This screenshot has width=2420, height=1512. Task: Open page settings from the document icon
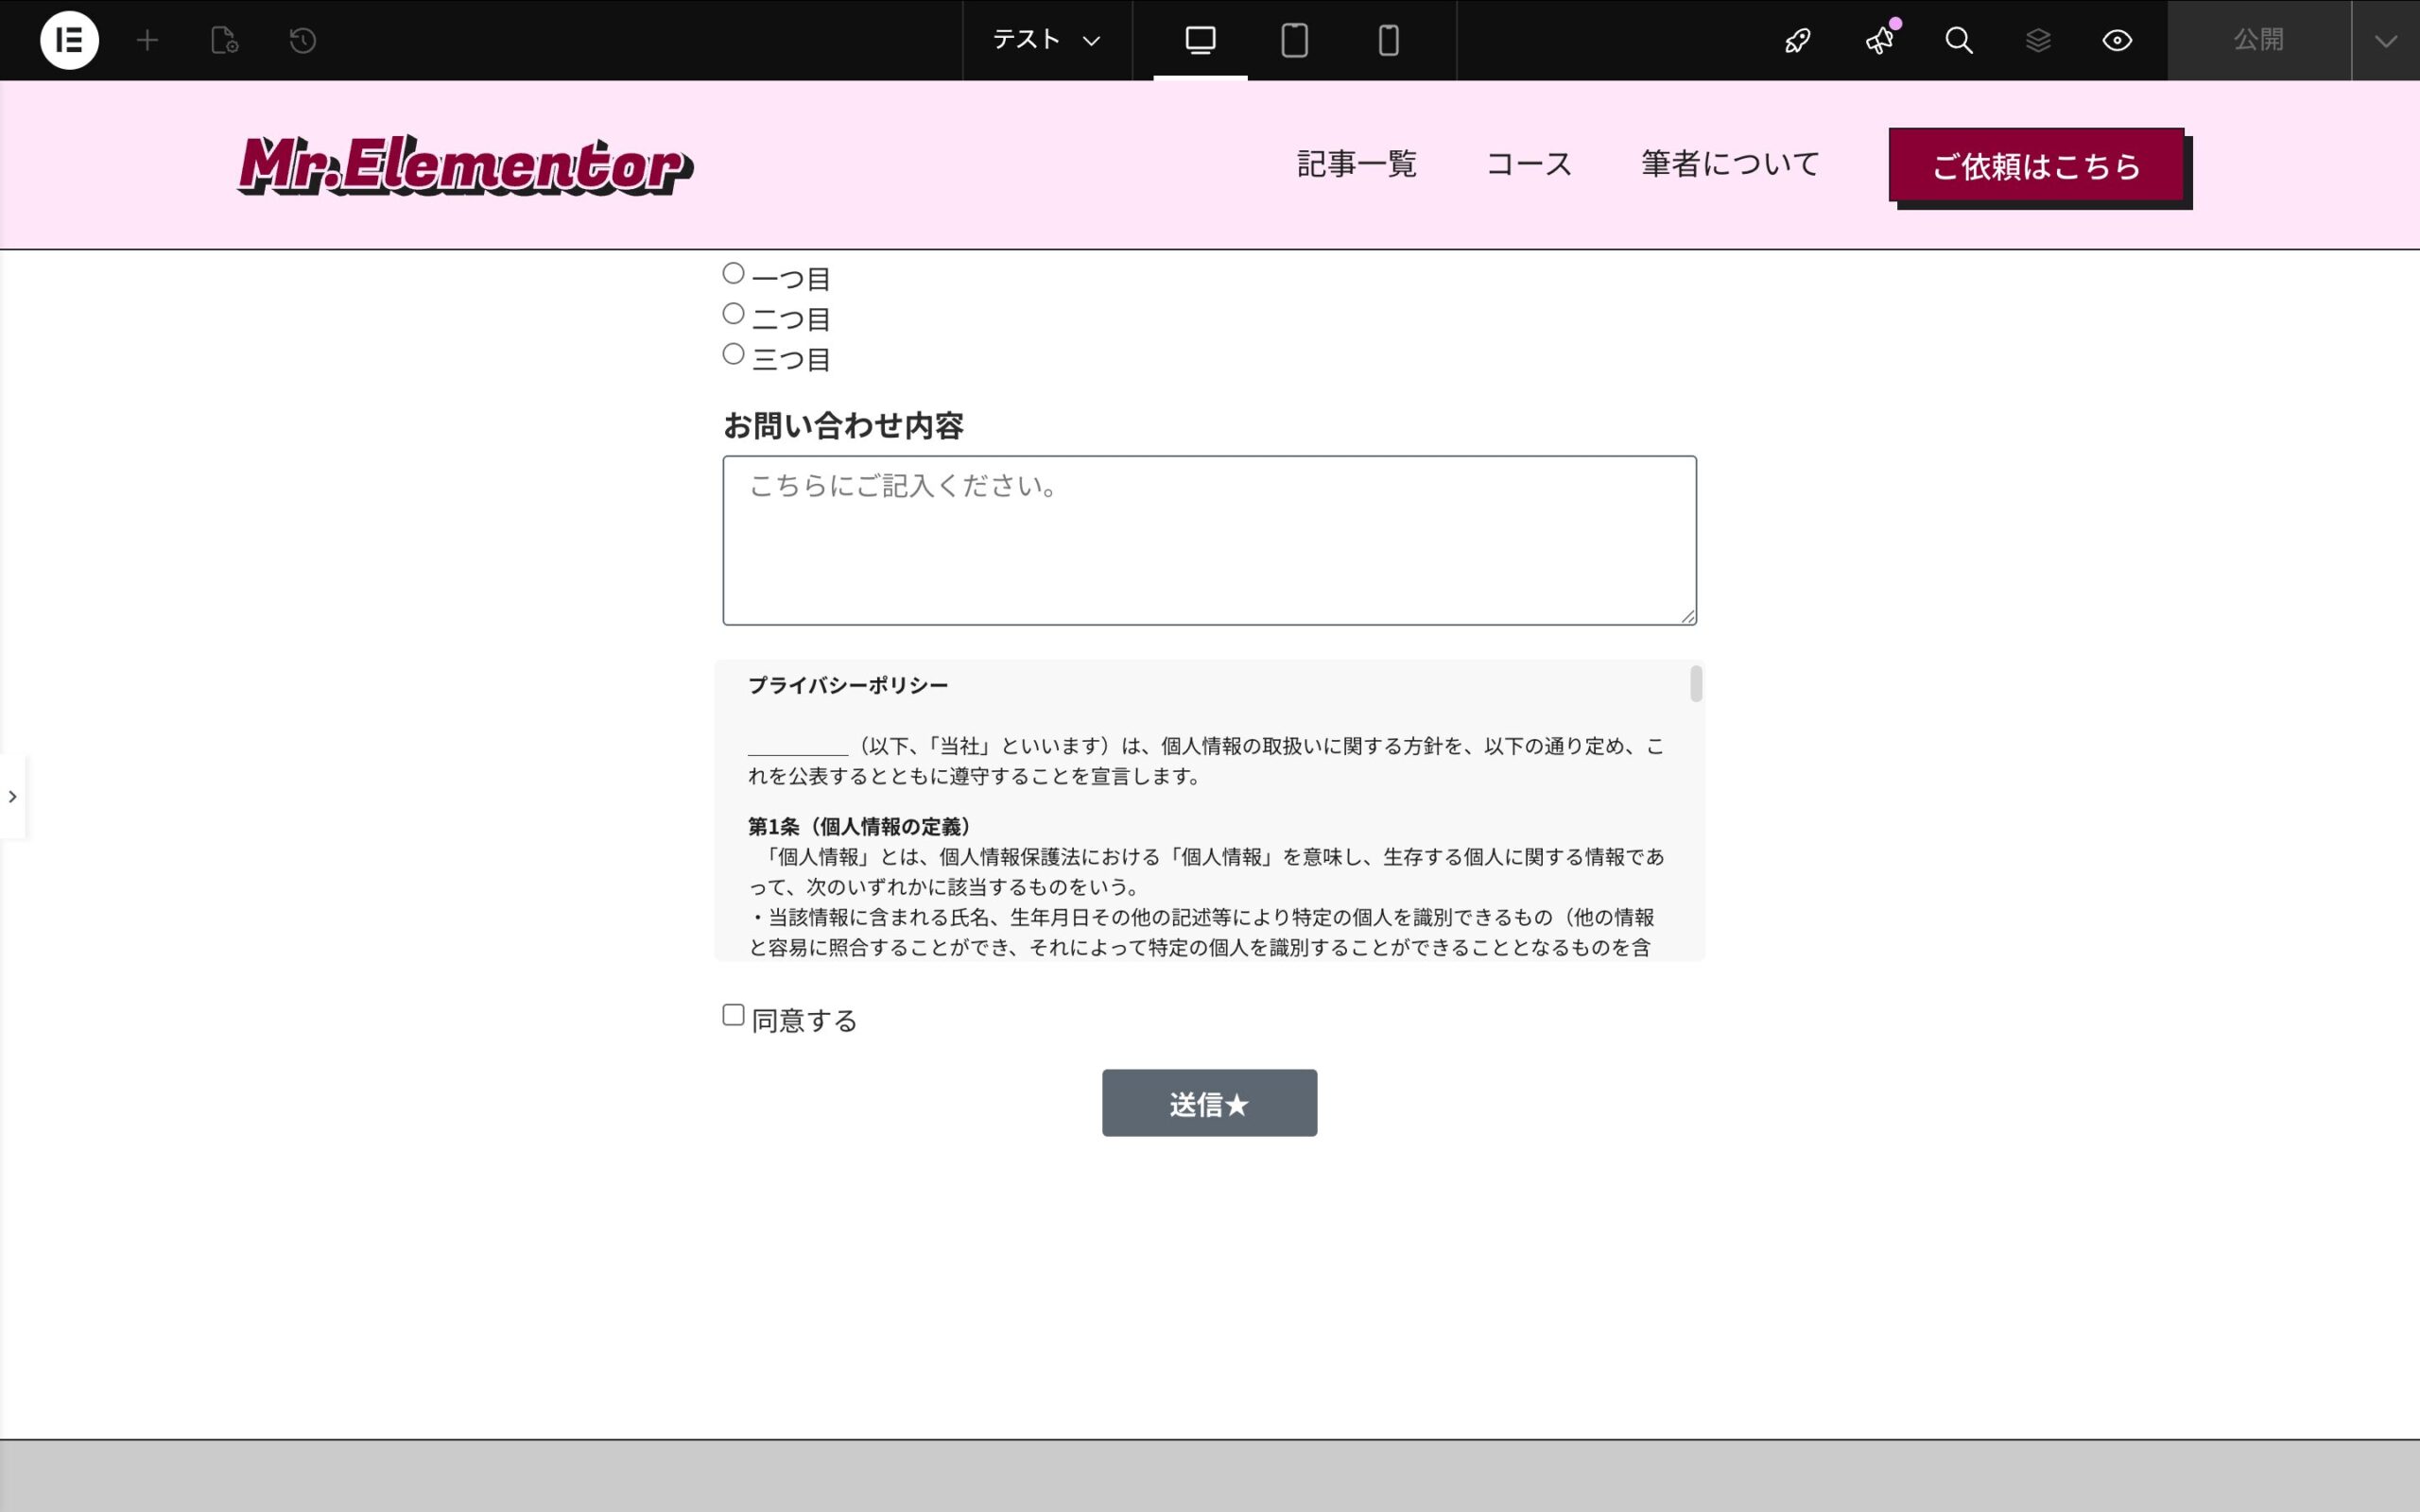pyautogui.click(x=222, y=40)
